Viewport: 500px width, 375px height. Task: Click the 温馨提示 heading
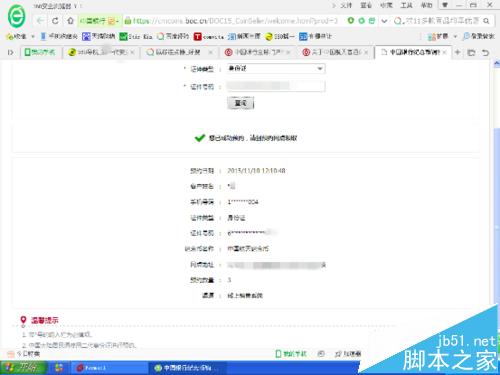[x=45, y=320]
